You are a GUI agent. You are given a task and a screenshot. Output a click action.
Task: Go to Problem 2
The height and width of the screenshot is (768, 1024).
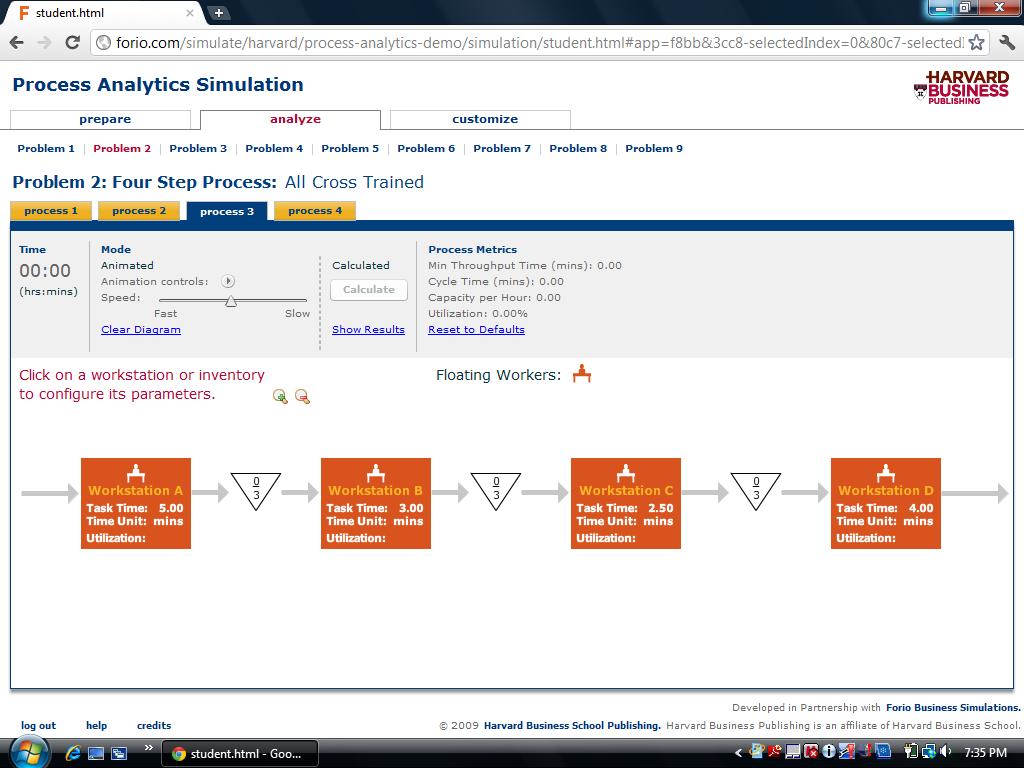pyautogui.click(x=121, y=148)
